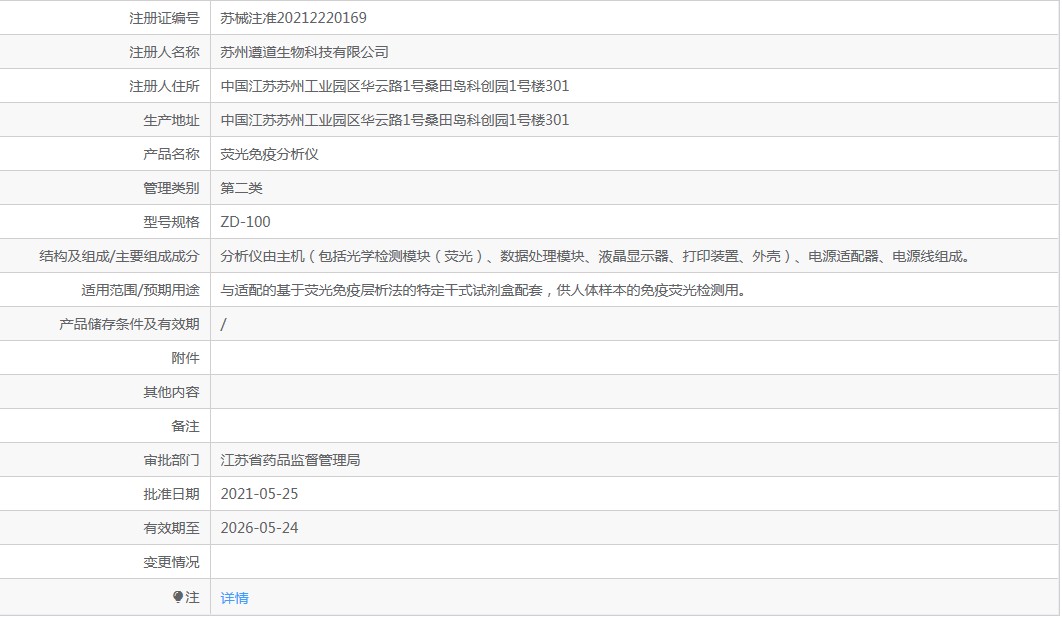
Task: Select the structure description starting 分析仪由主机
Action: pos(597,256)
